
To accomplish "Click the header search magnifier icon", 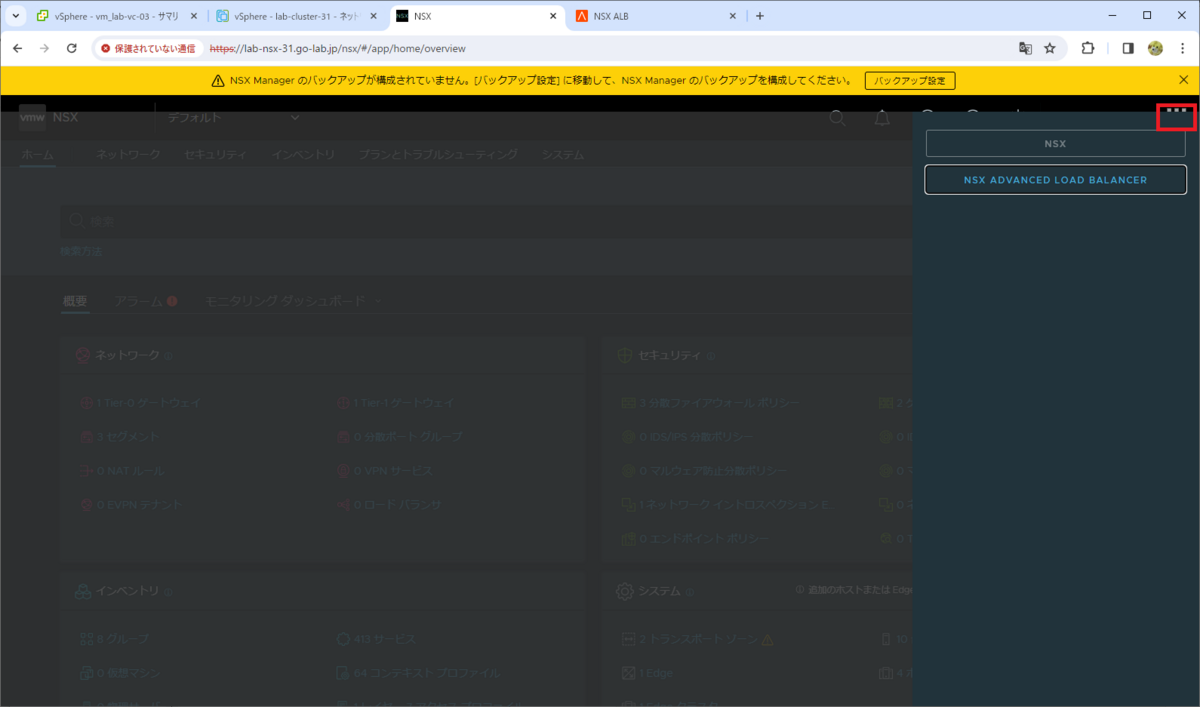I will click(838, 118).
